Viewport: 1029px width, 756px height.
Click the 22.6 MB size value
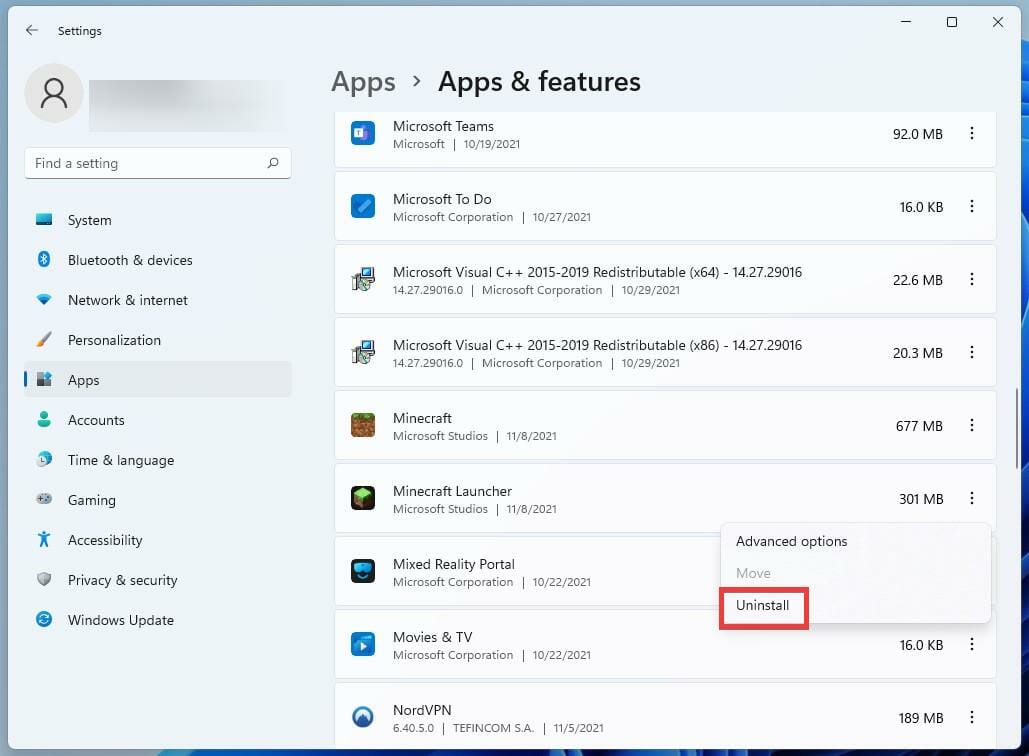(917, 280)
